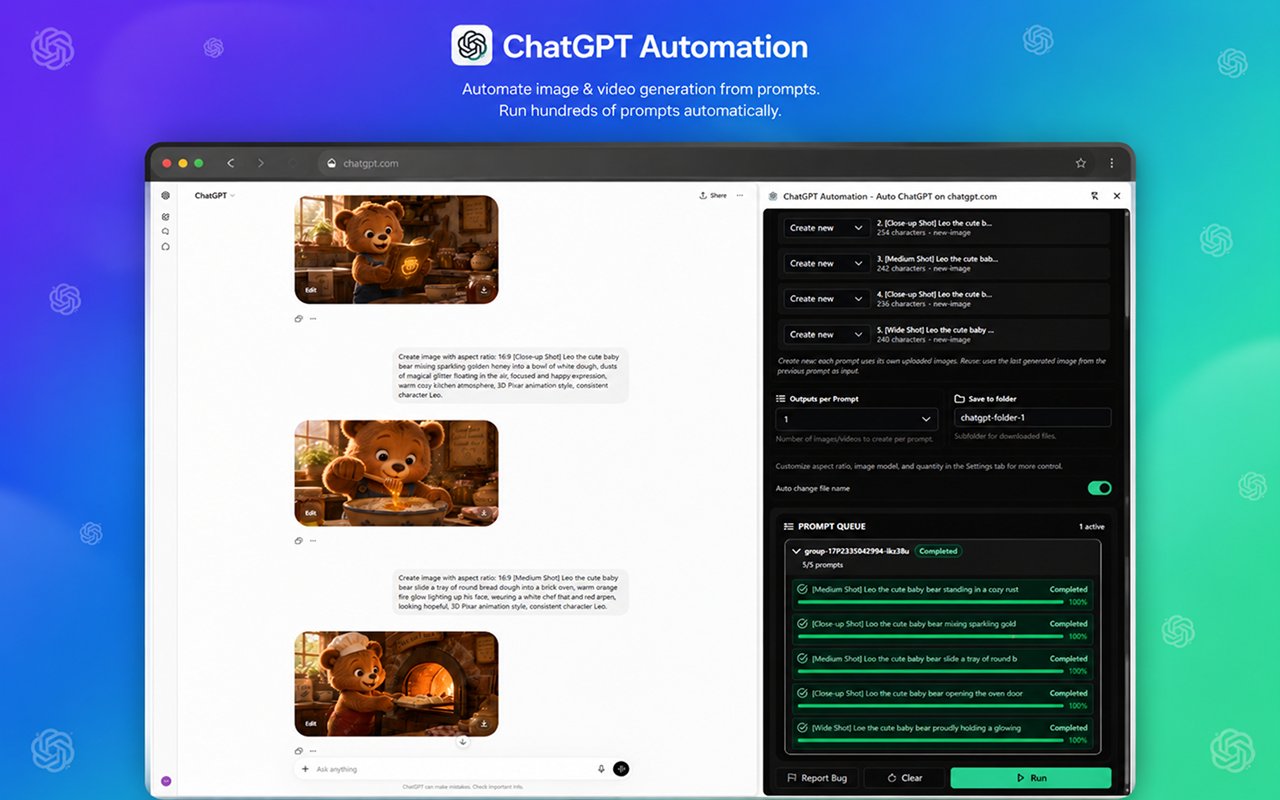Viewport: 1280px width, 800px height.
Task: Click Edit on the bear at brick oven image
Action: [x=311, y=723]
